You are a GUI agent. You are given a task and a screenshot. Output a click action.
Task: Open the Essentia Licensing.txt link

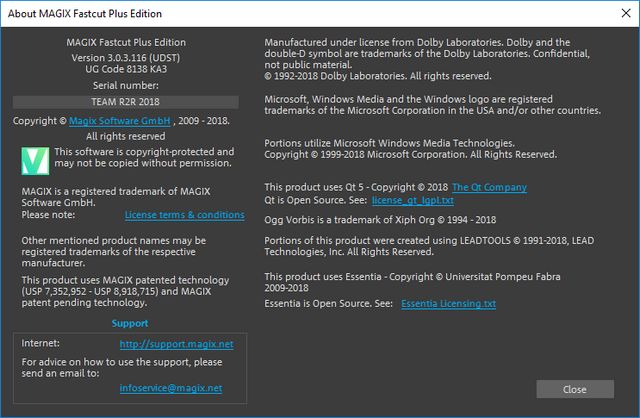click(447, 304)
